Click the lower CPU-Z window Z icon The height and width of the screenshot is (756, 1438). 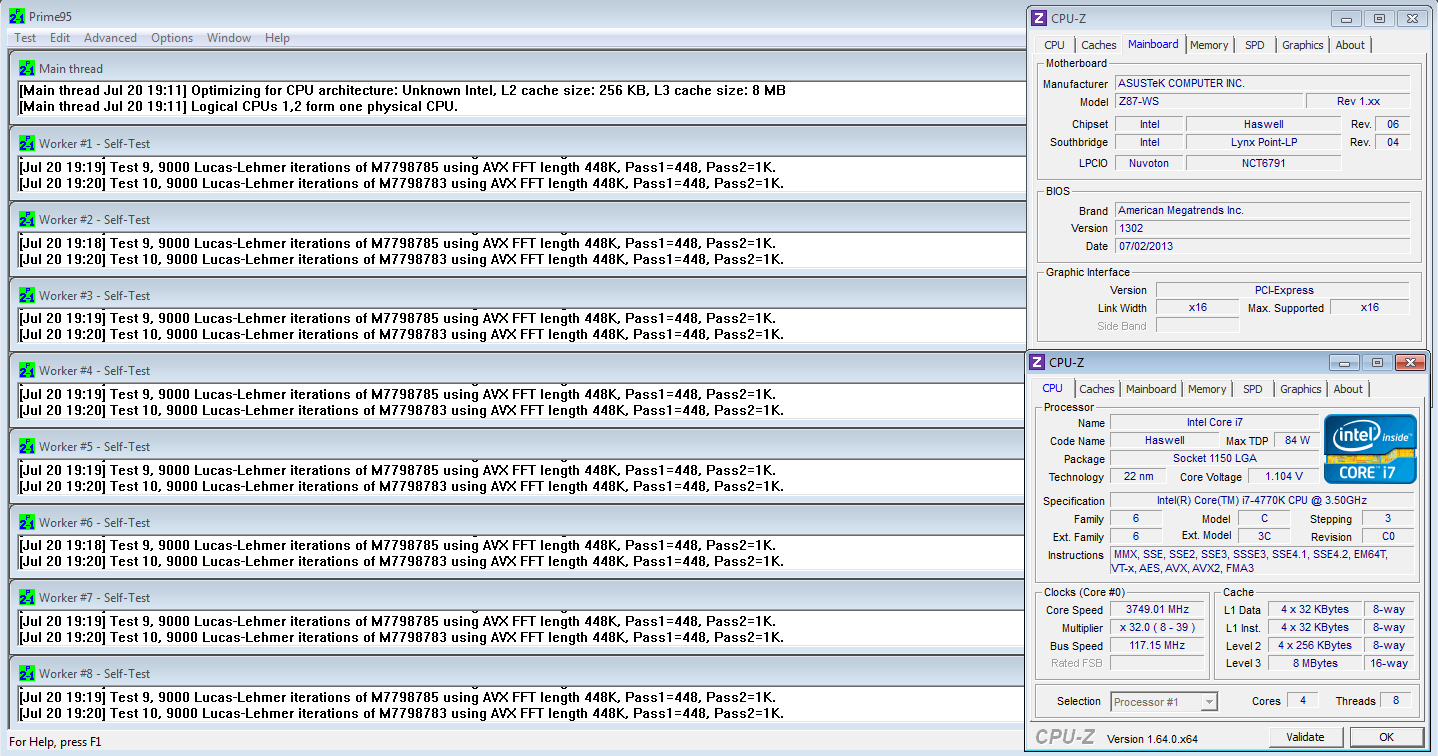point(1037,362)
